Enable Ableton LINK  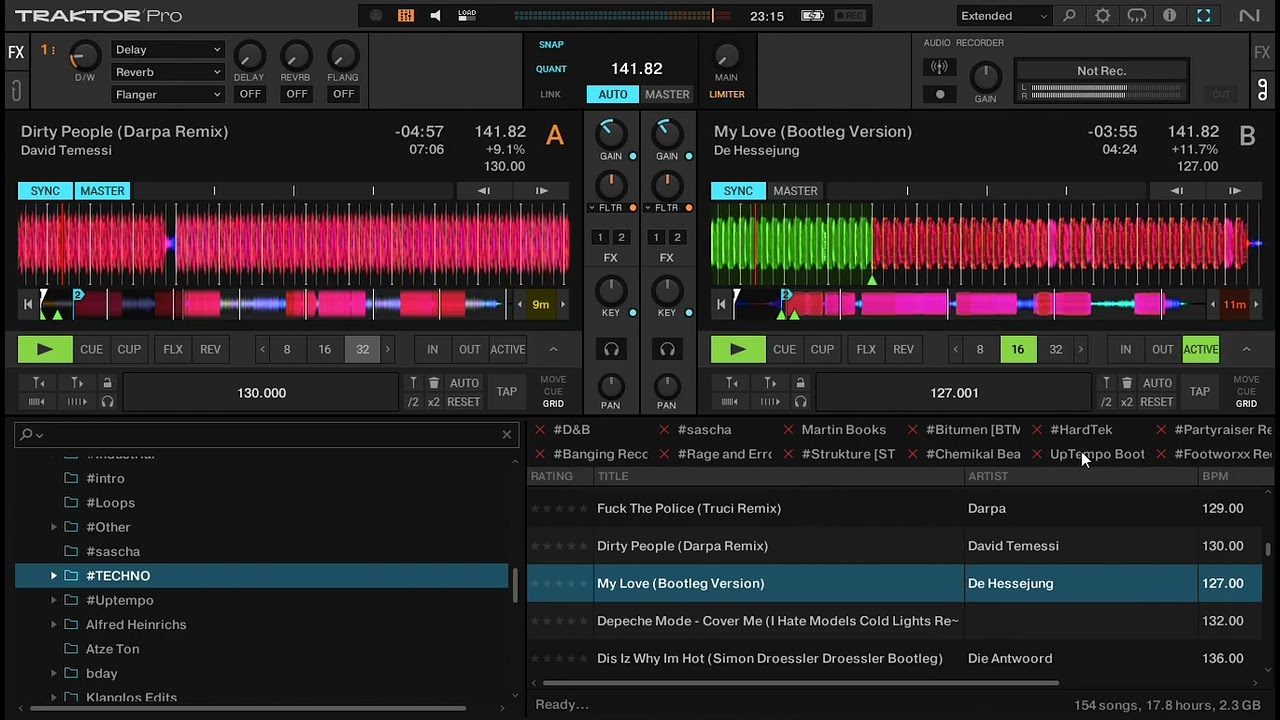point(551,94)
